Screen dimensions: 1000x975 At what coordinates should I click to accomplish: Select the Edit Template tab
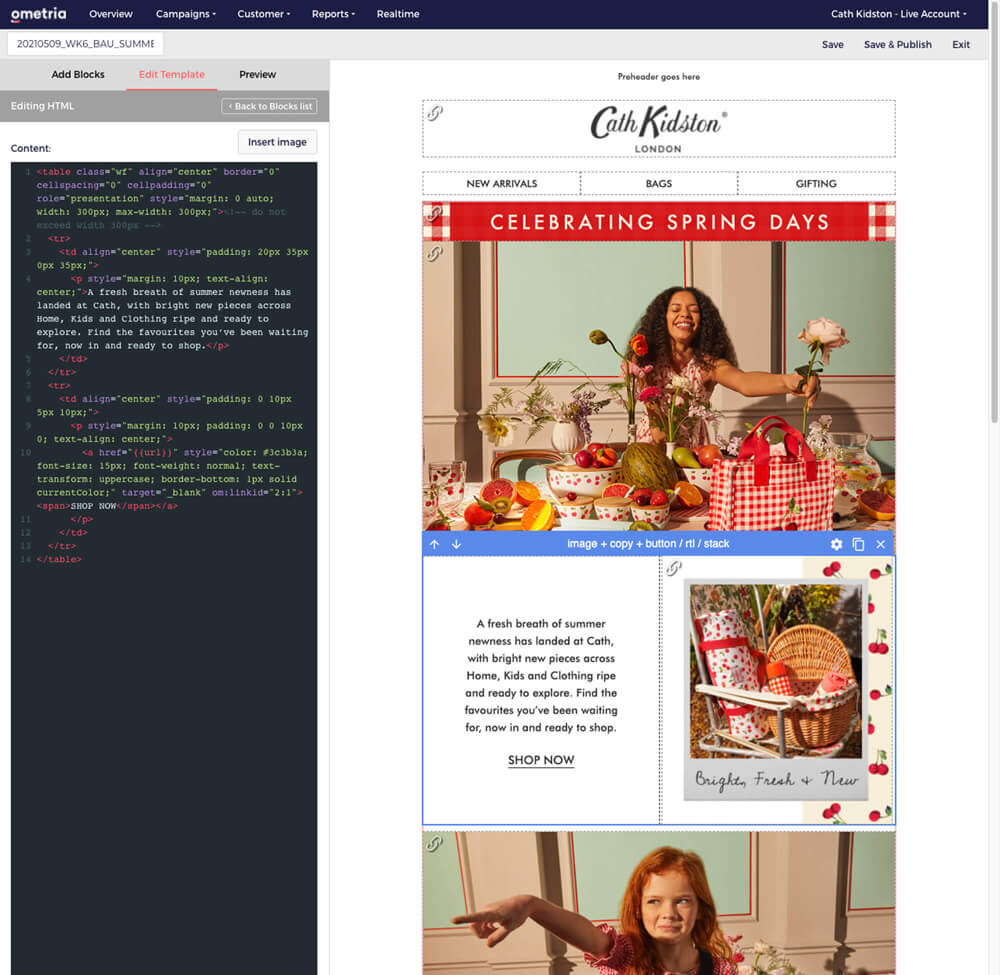(172, 74)
